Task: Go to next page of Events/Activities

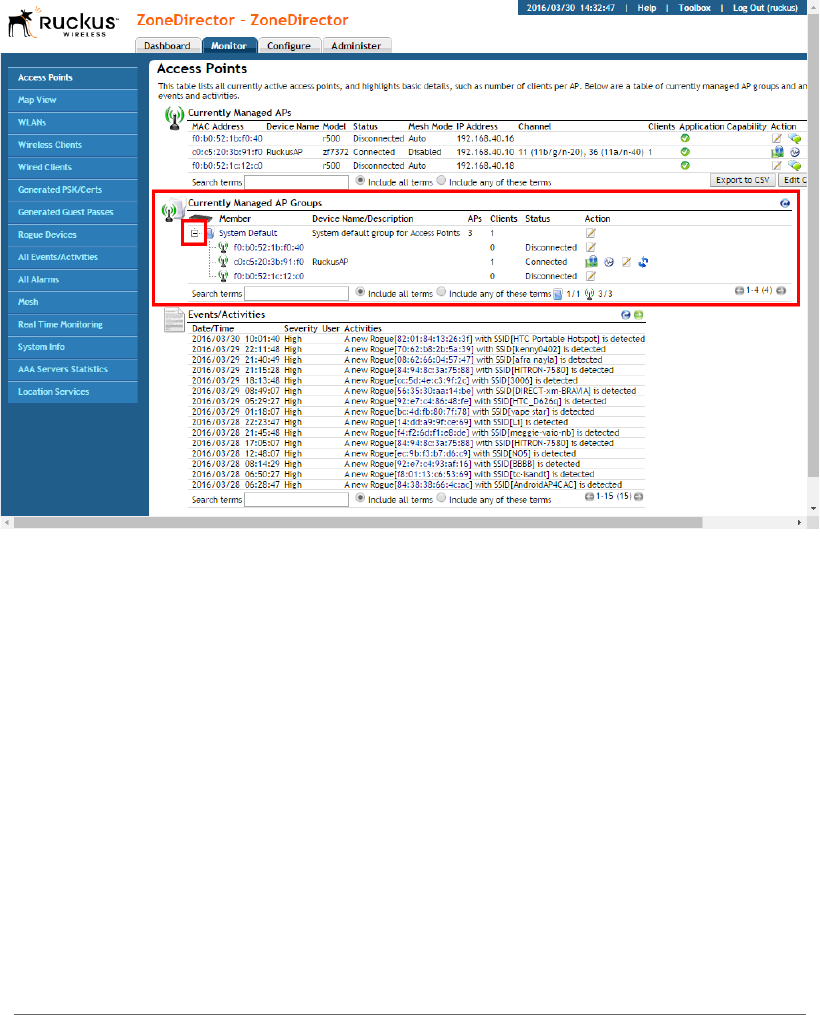Action: (639, 496)
